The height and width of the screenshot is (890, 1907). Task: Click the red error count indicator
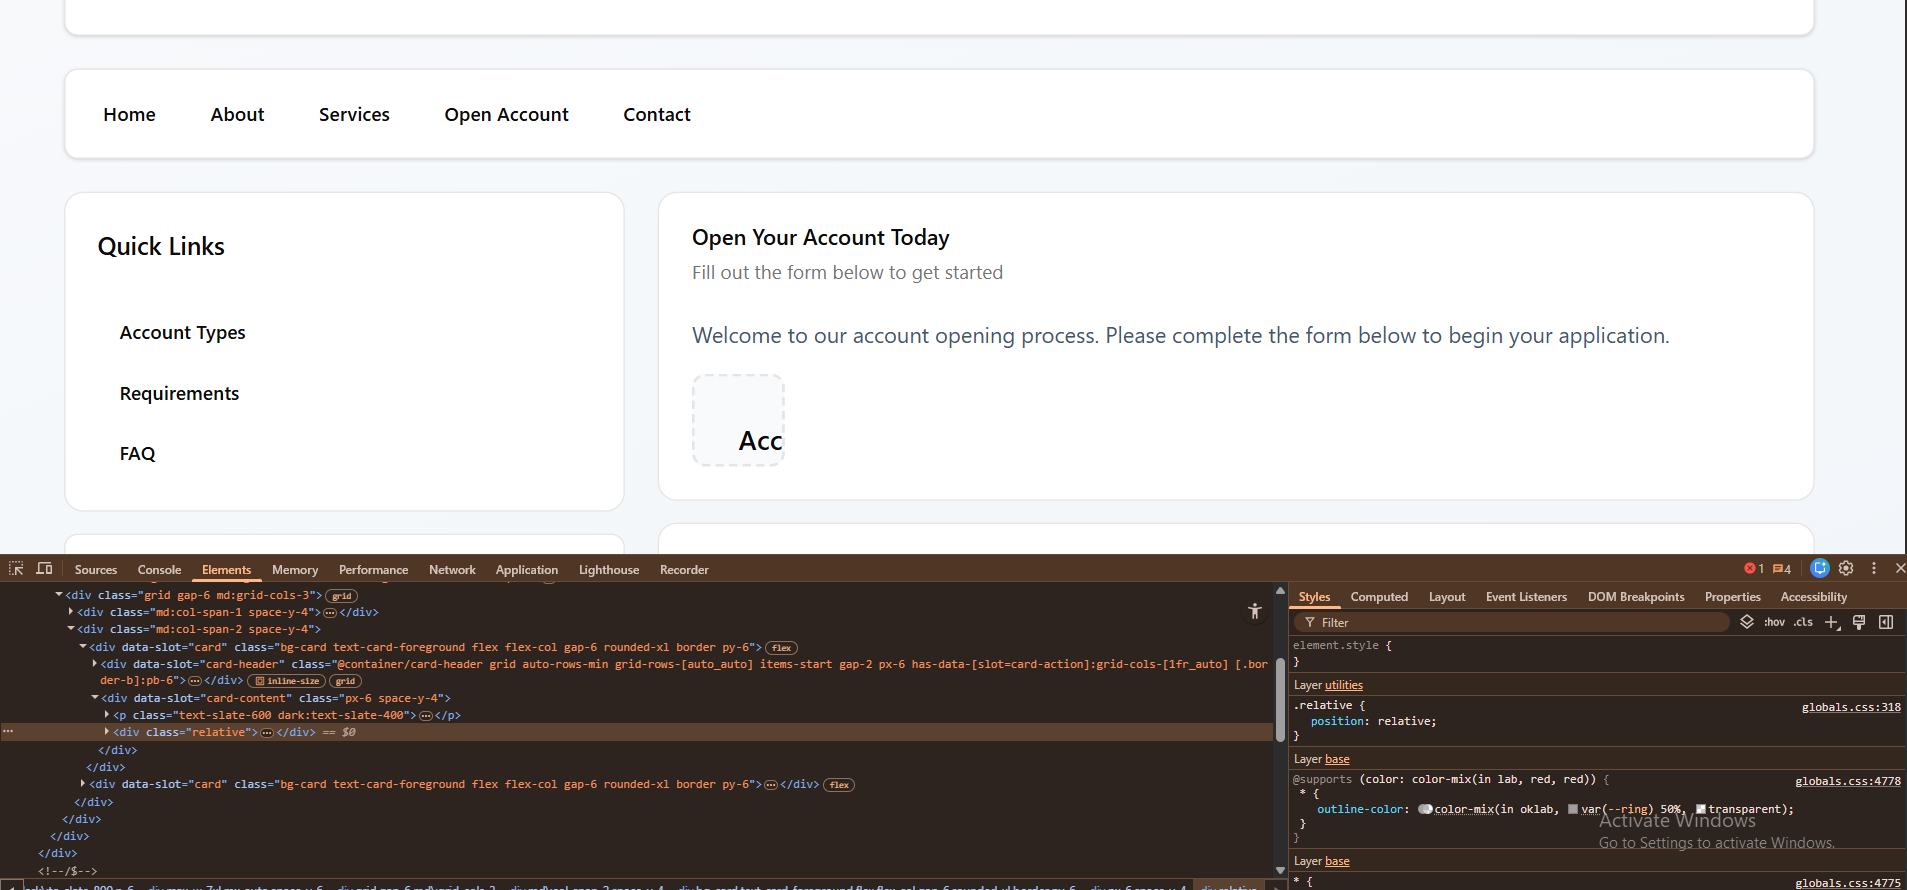tap(1754, 568)
